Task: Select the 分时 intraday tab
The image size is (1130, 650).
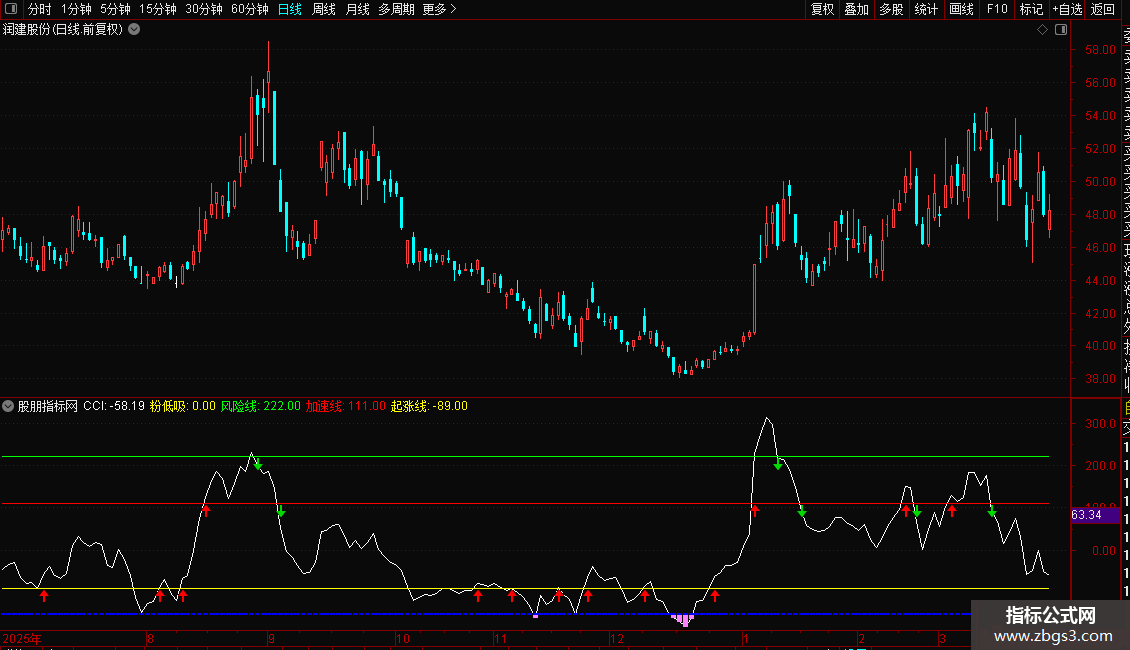Action: click(39, 9)
